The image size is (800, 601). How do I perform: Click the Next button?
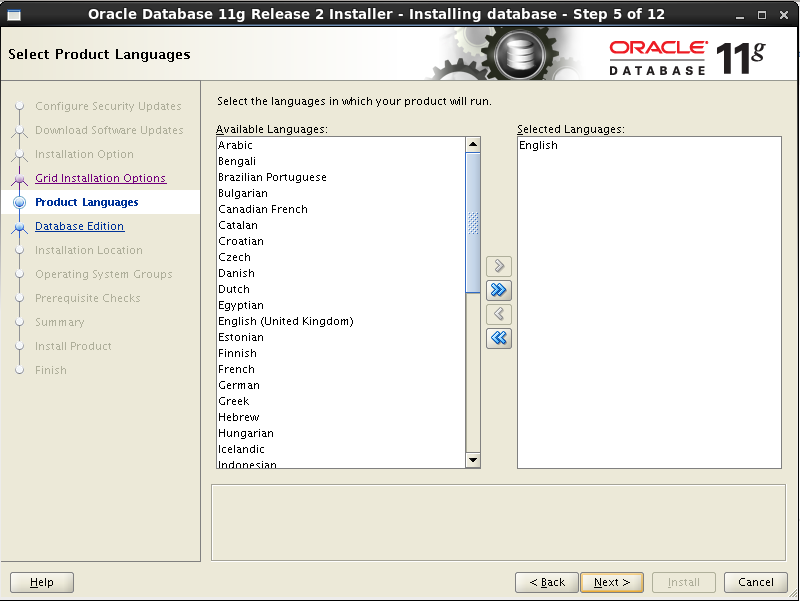pyautogui.click(x=612, y=582)
